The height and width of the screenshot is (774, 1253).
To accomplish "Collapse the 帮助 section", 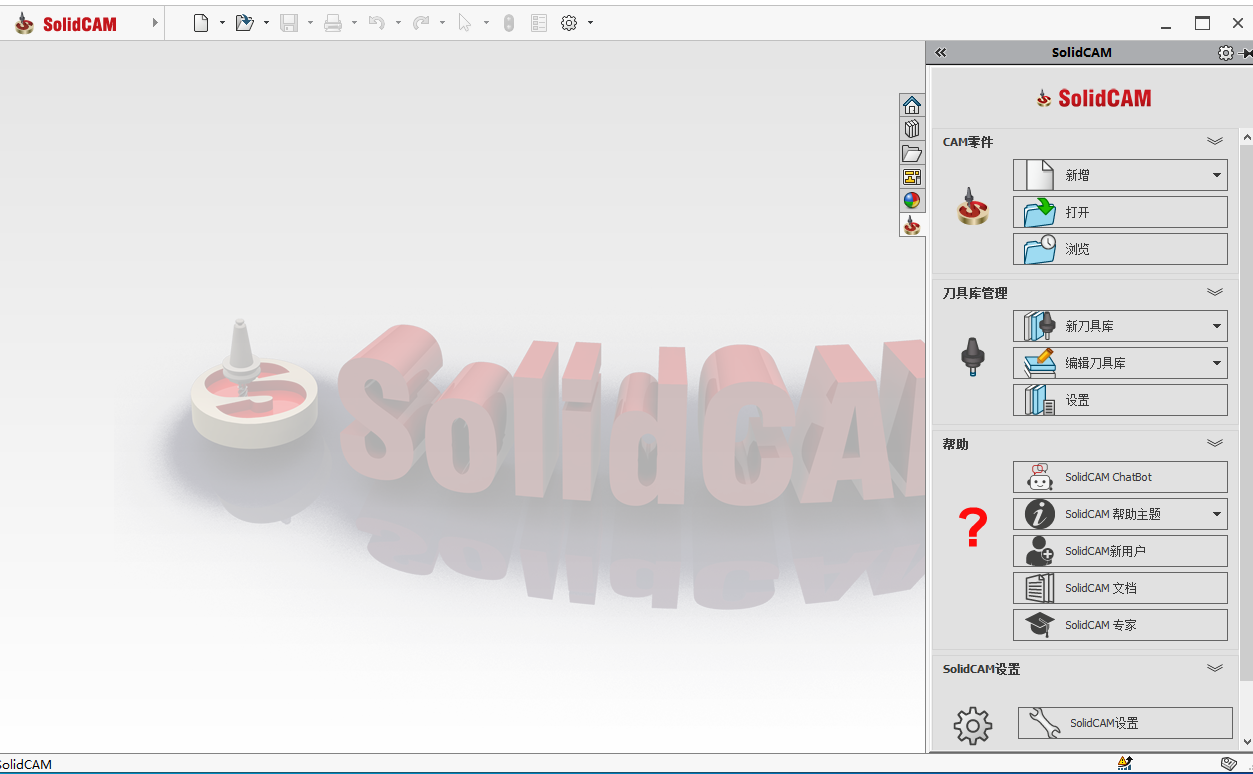I will (x=1215, y=444).
